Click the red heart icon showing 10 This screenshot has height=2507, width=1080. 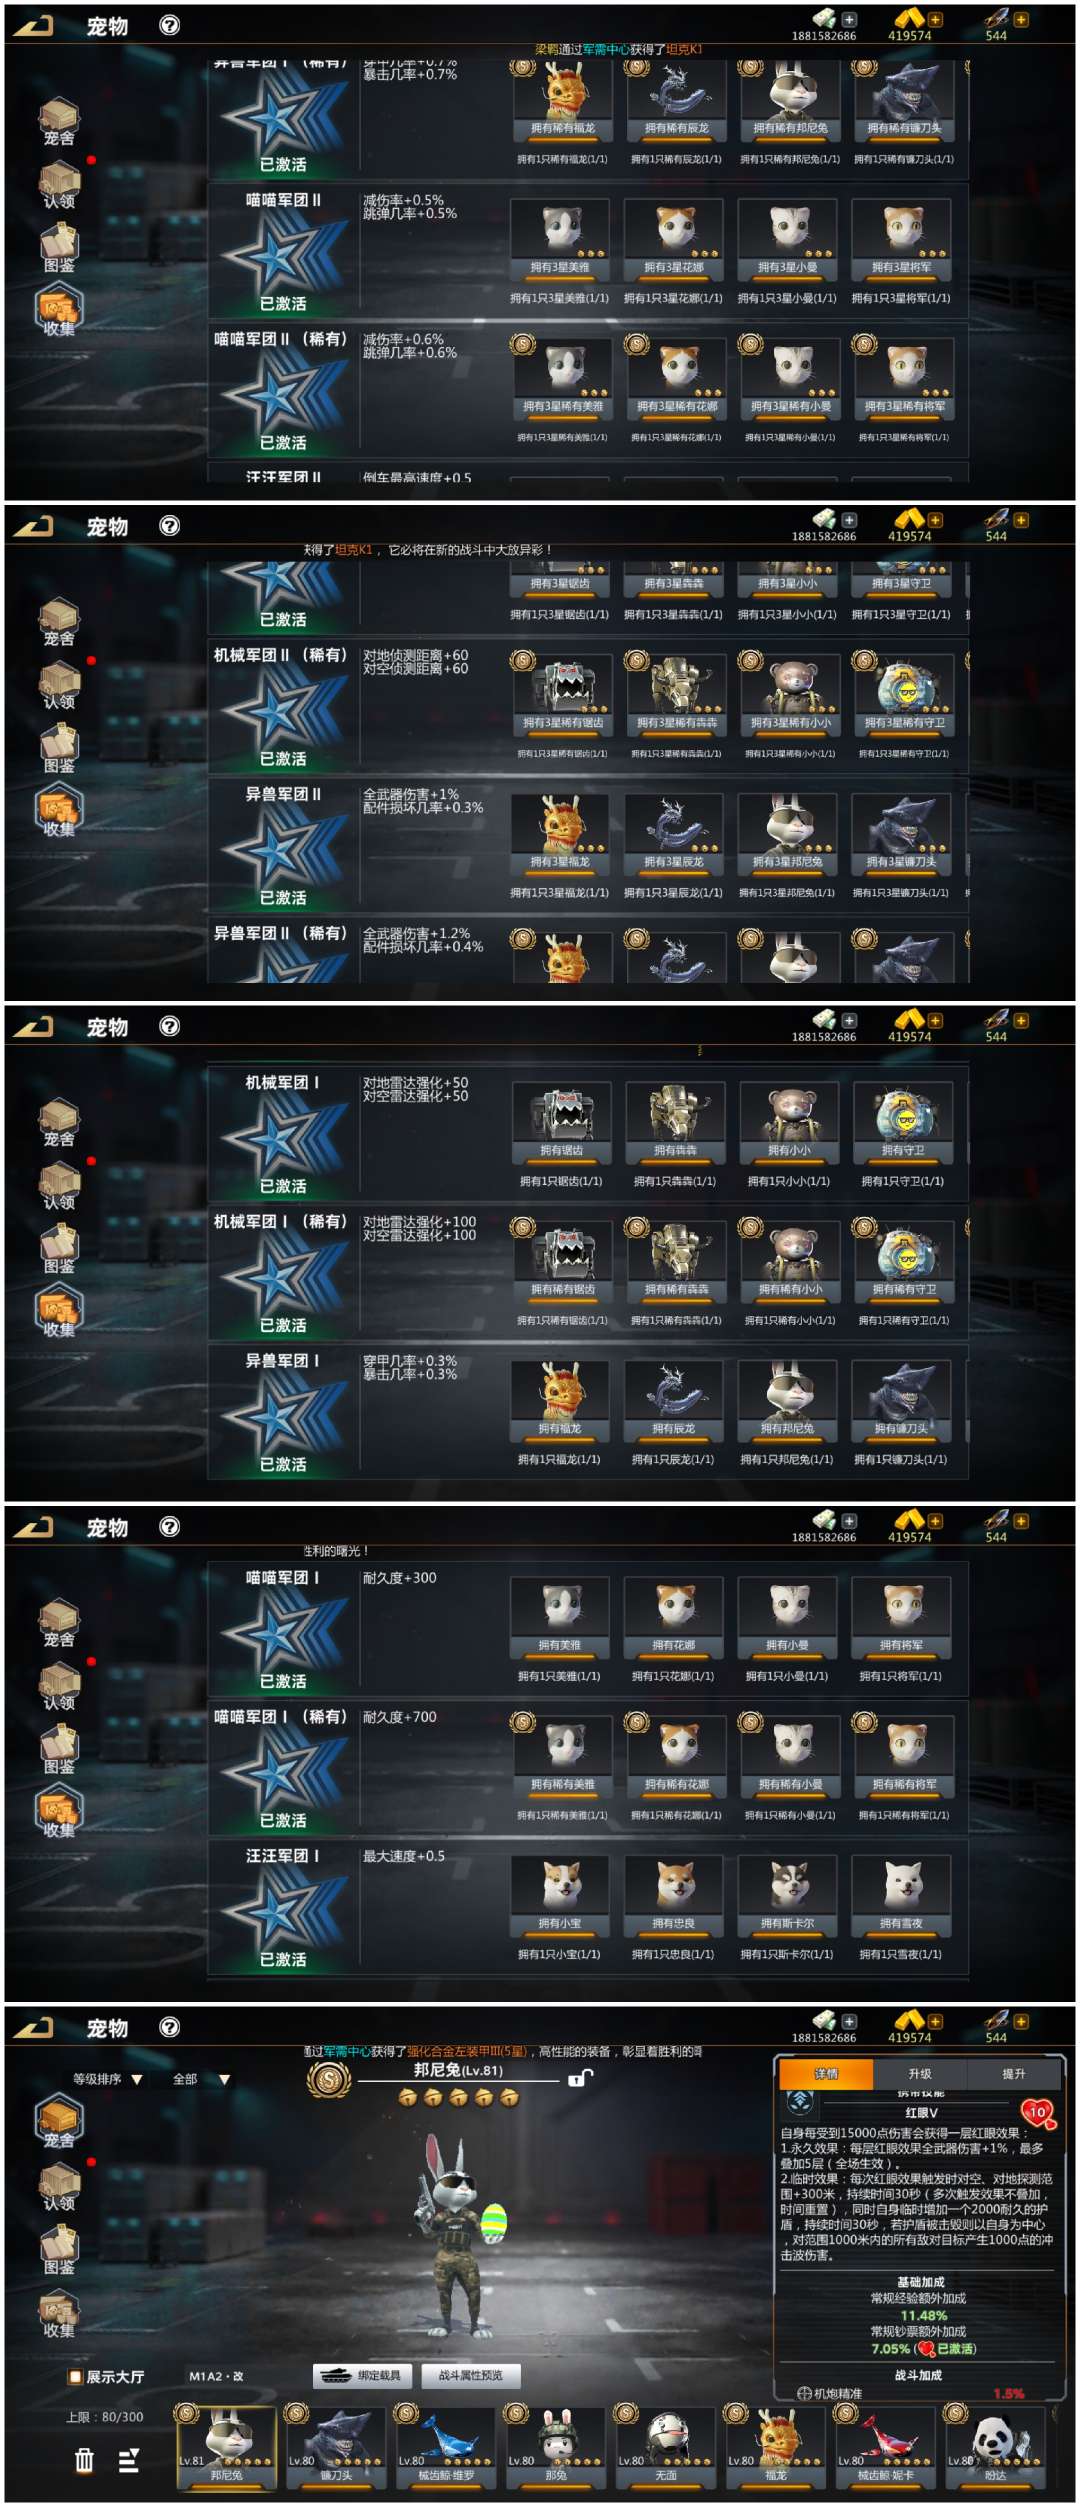tap(1038, 2113)
